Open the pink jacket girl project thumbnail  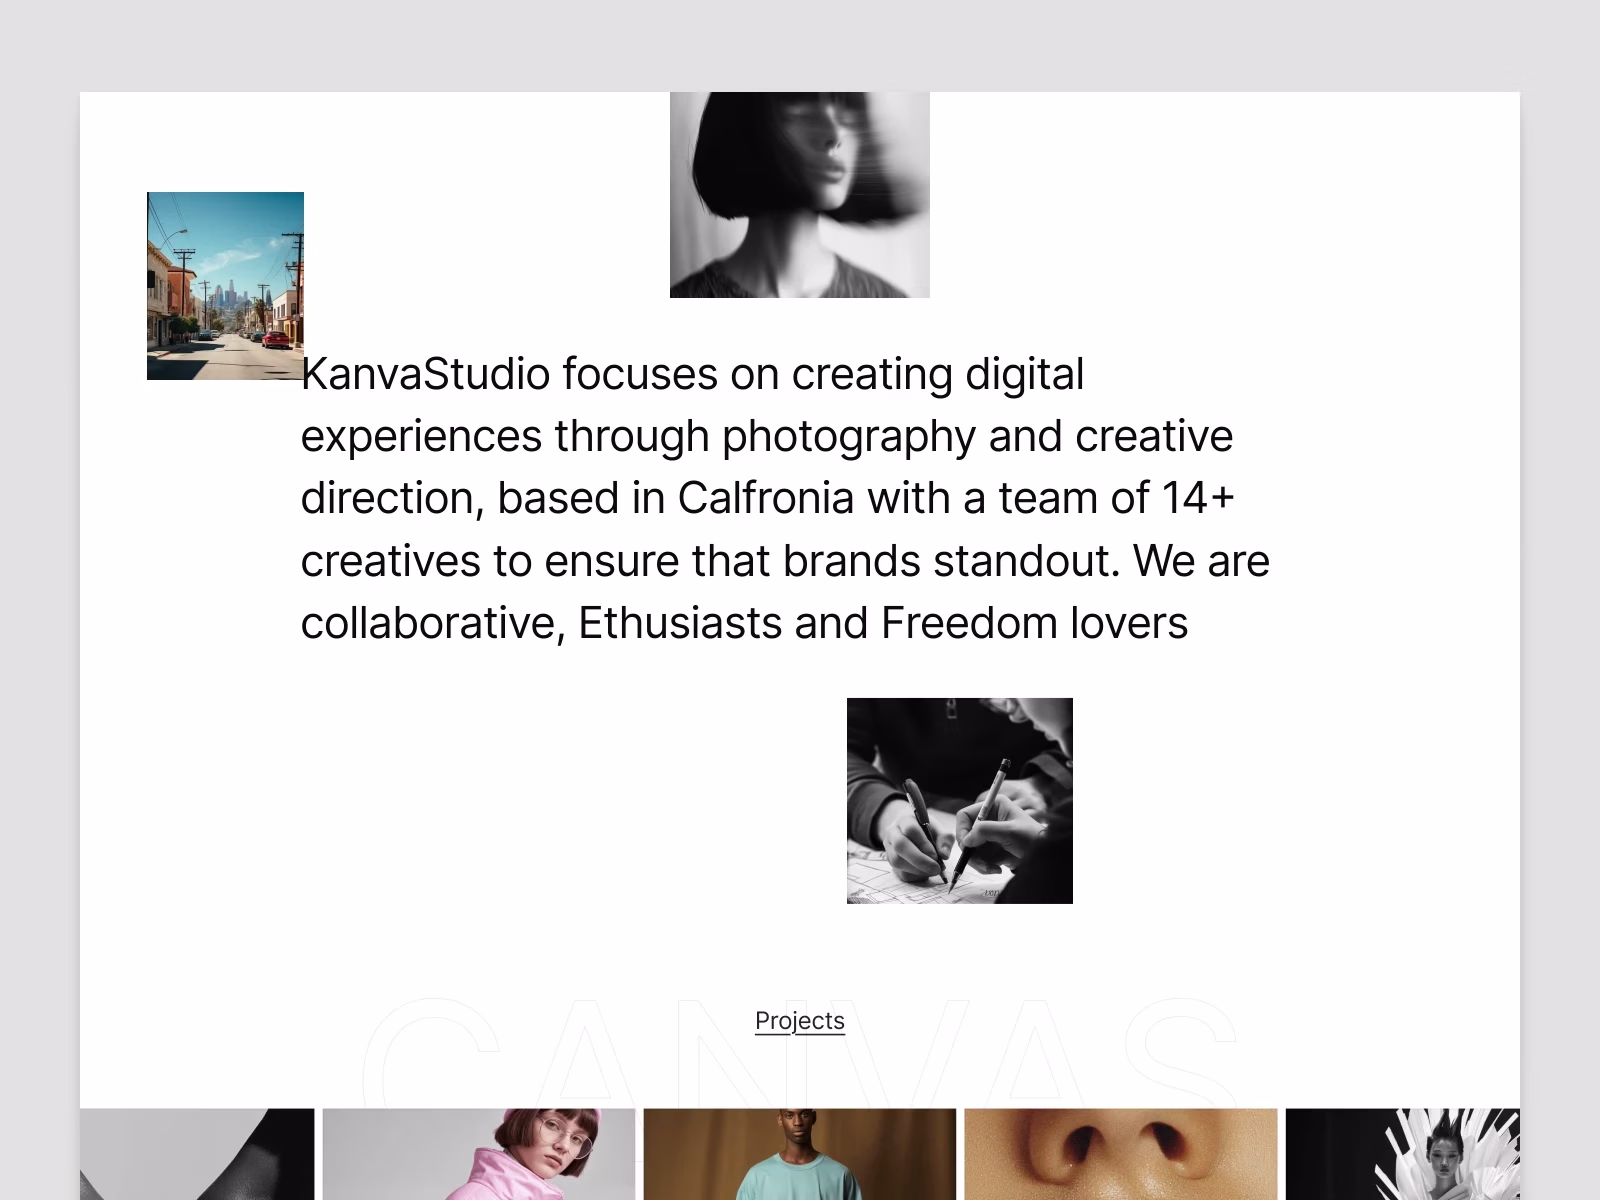479,1154
